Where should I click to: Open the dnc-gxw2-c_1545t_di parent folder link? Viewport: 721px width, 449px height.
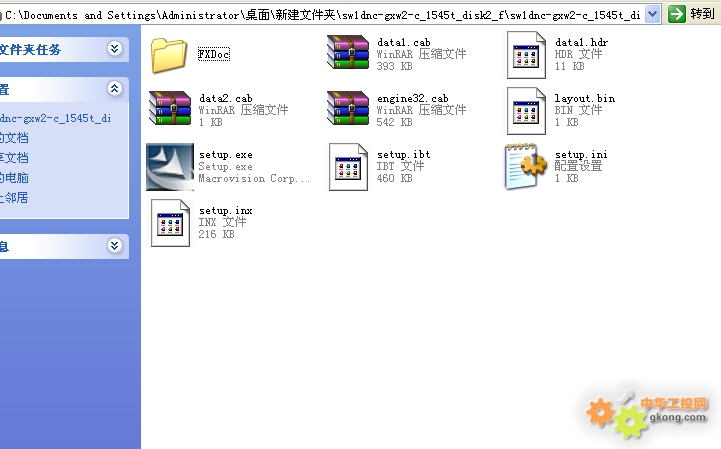55,118
